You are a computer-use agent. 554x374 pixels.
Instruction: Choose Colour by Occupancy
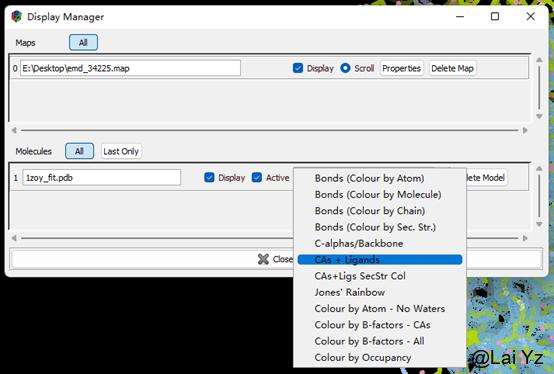(380, 357)
